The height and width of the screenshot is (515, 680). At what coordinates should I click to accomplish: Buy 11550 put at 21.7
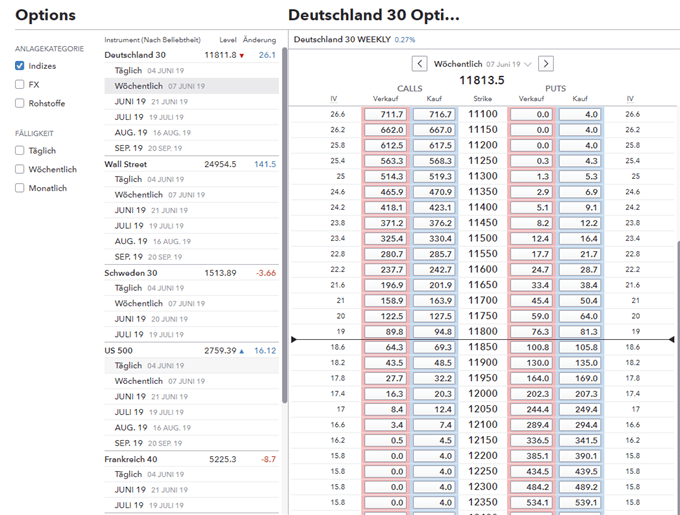580,254
